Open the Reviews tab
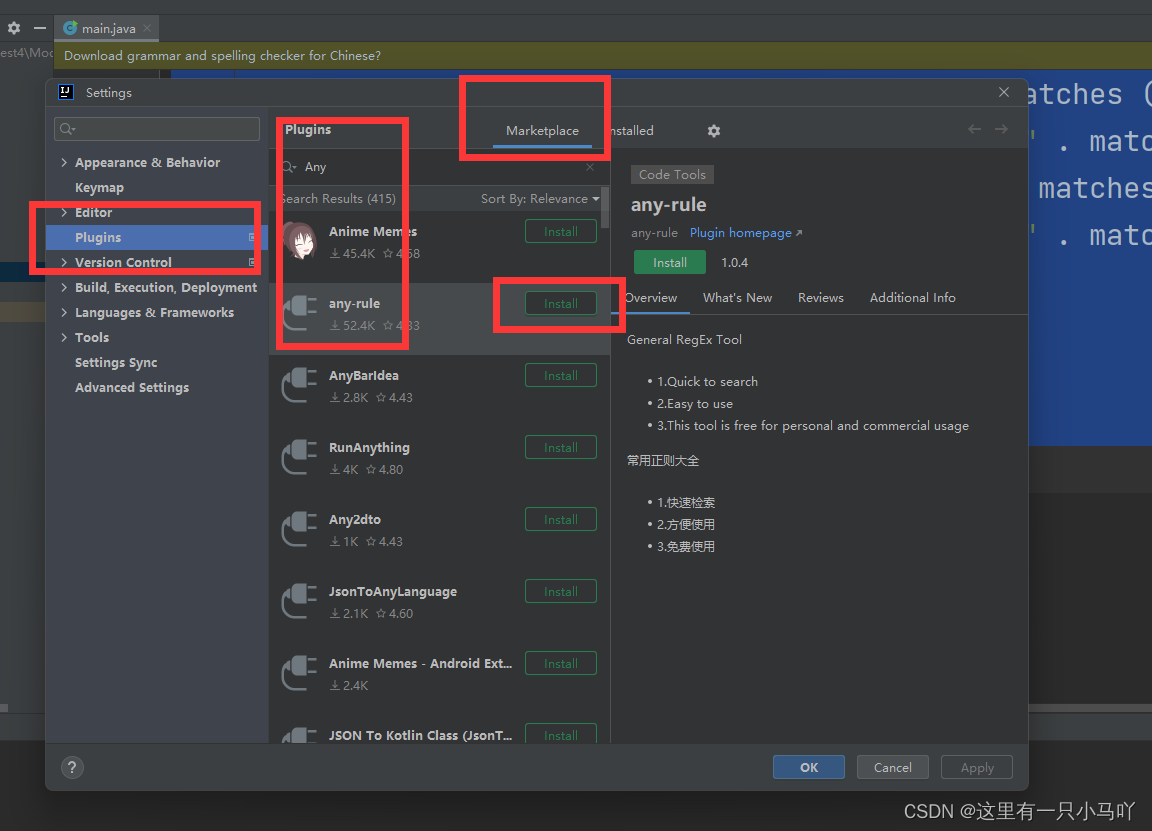Viewport: 1152px width, 831px height. pyautogui.click(x=821, y=298)
